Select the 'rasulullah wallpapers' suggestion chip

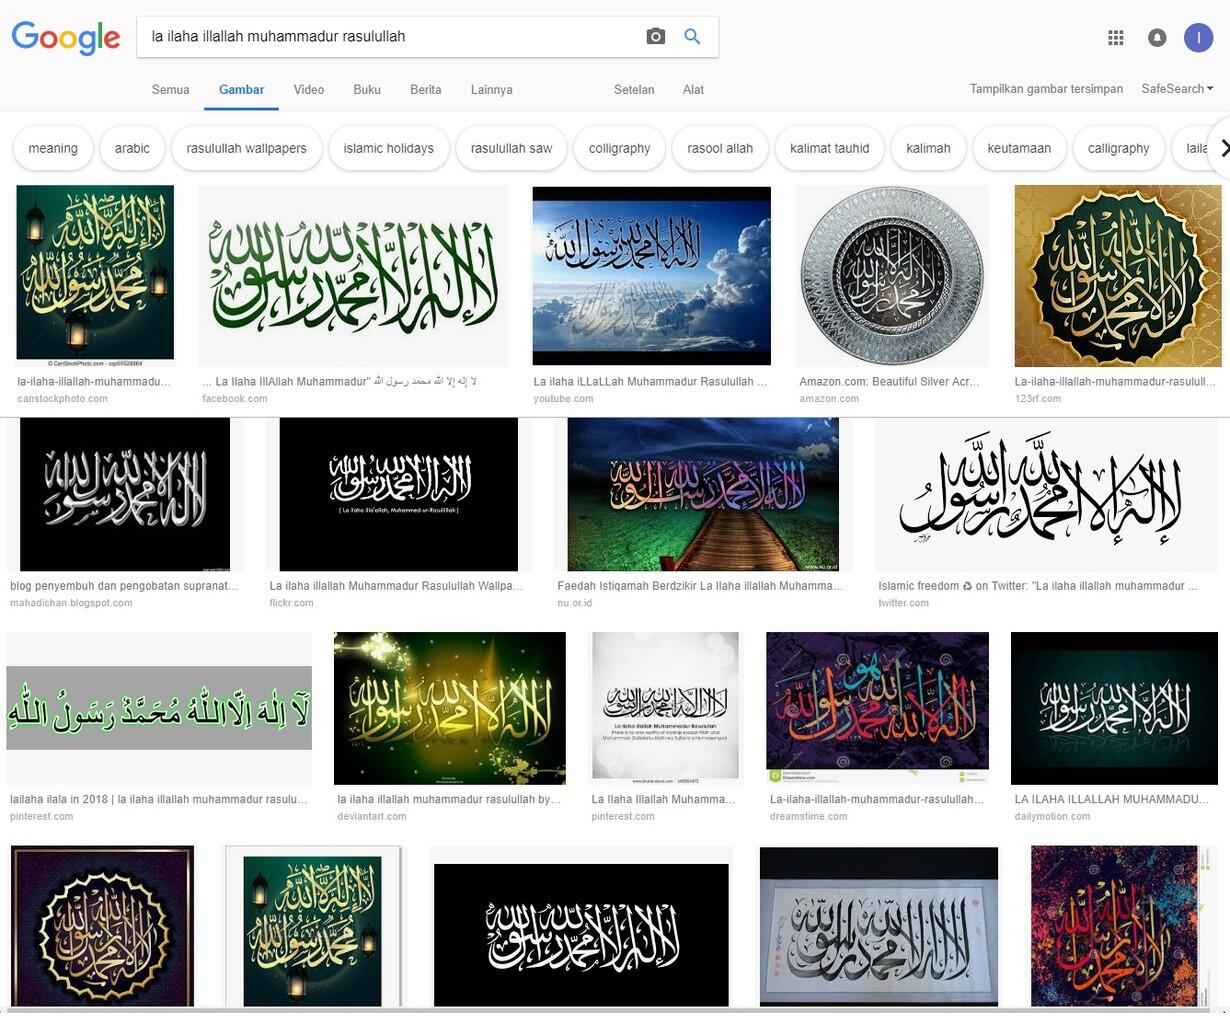coord(246,148)
